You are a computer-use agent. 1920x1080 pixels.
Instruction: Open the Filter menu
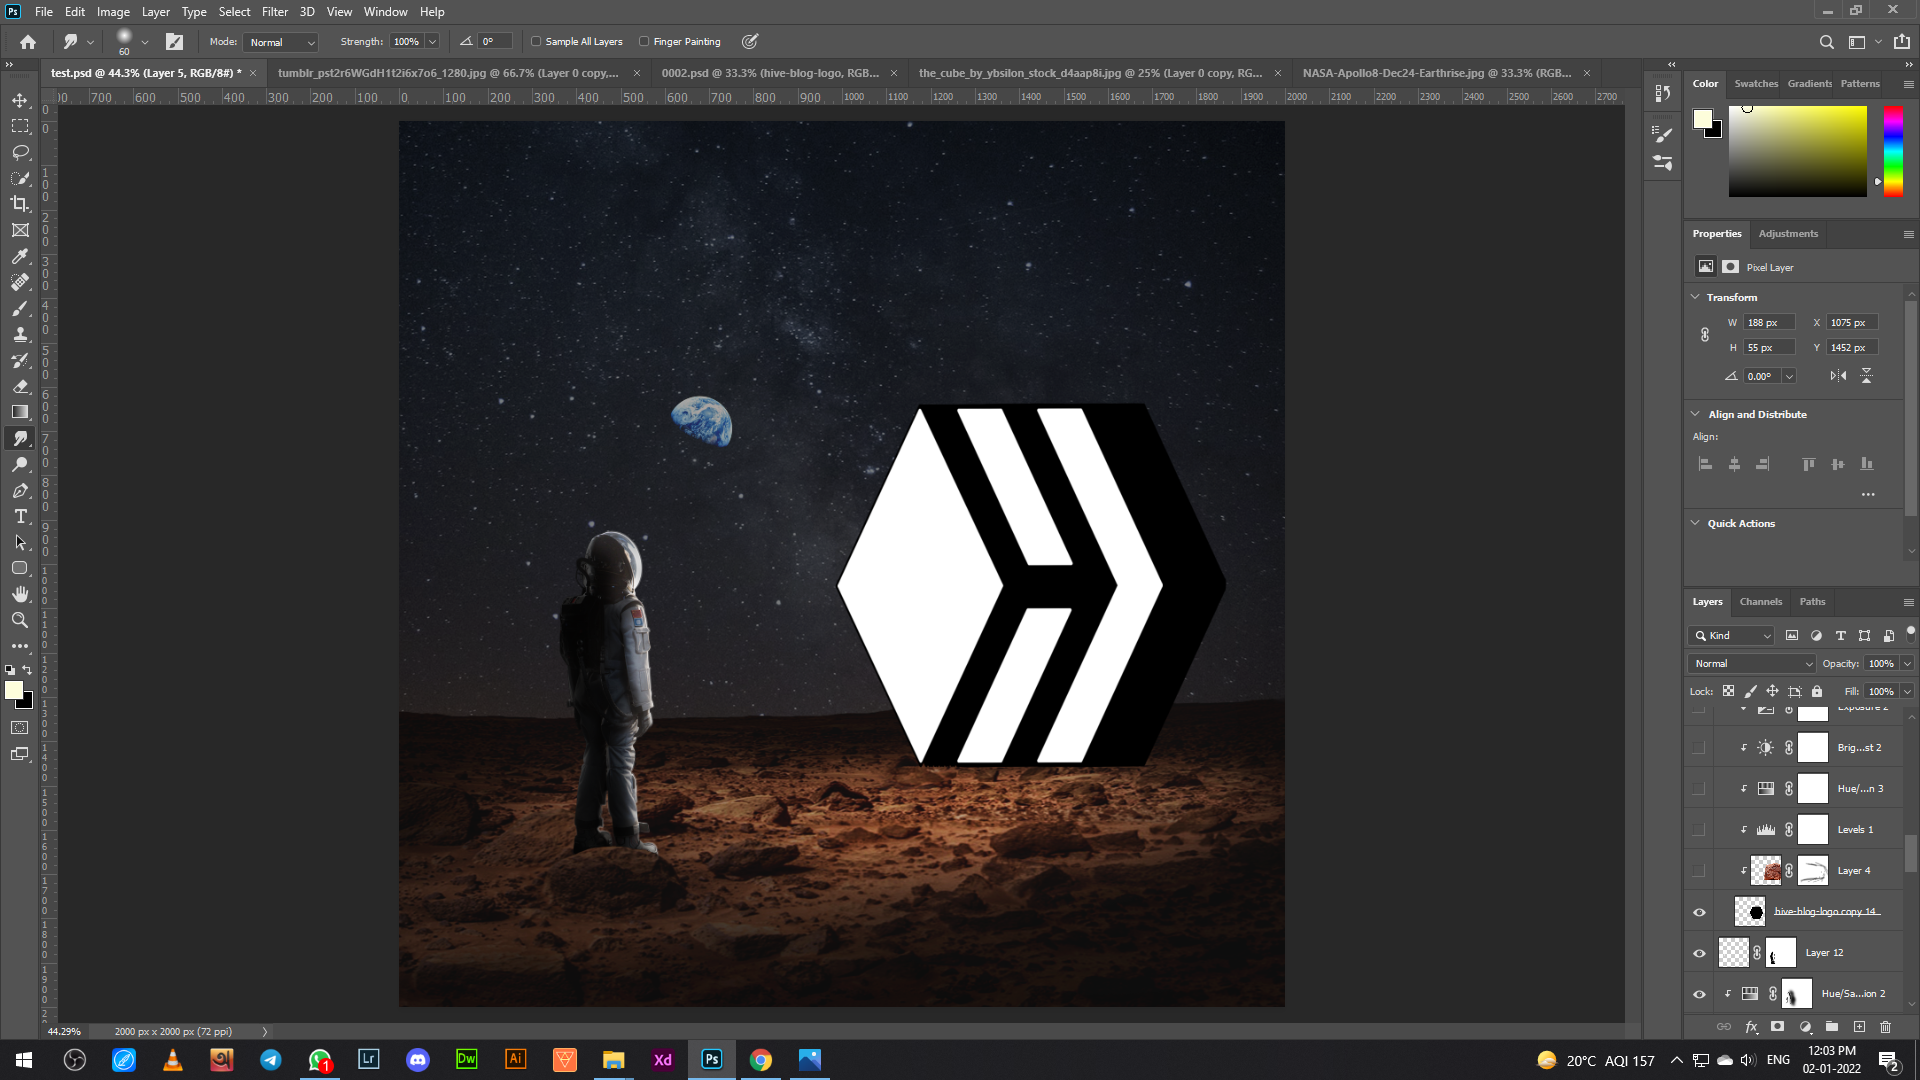click(275, 12)
